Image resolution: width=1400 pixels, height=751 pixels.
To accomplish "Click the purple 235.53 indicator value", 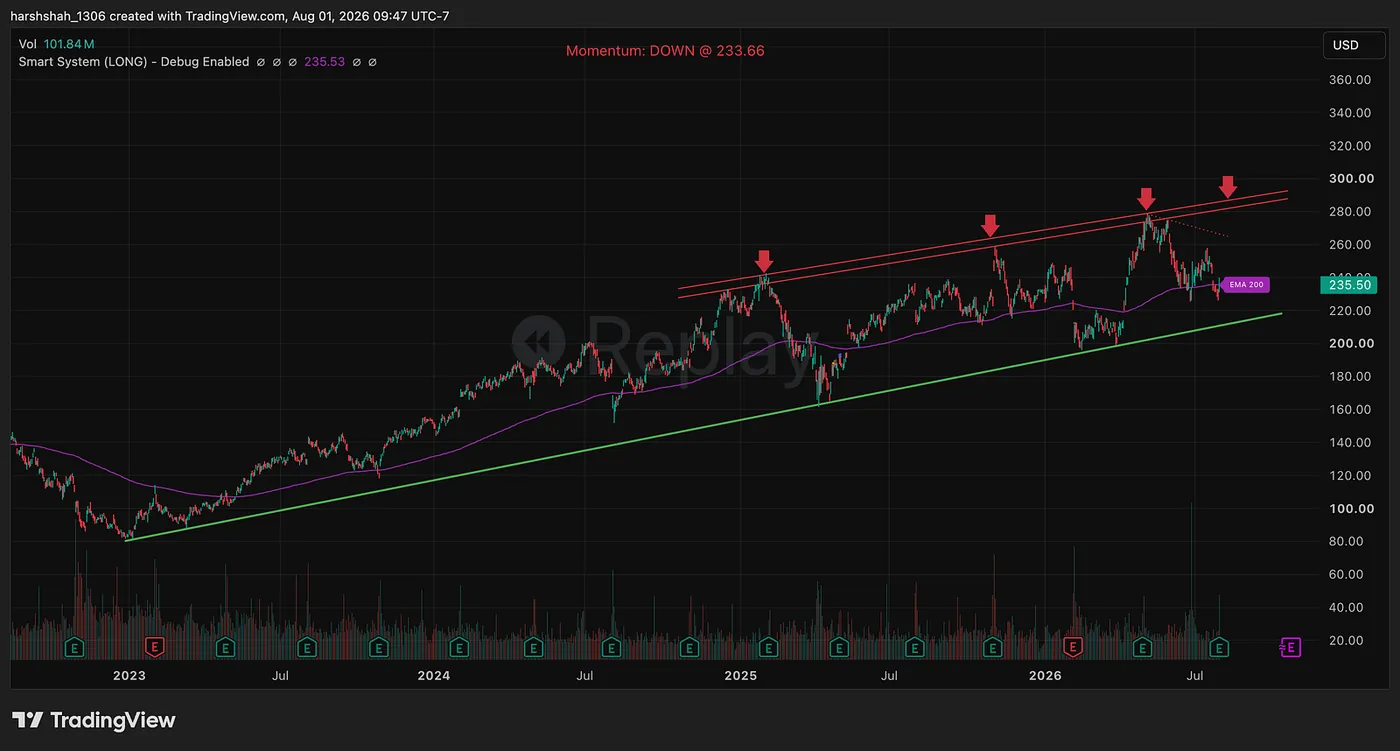I will point(325,62).
